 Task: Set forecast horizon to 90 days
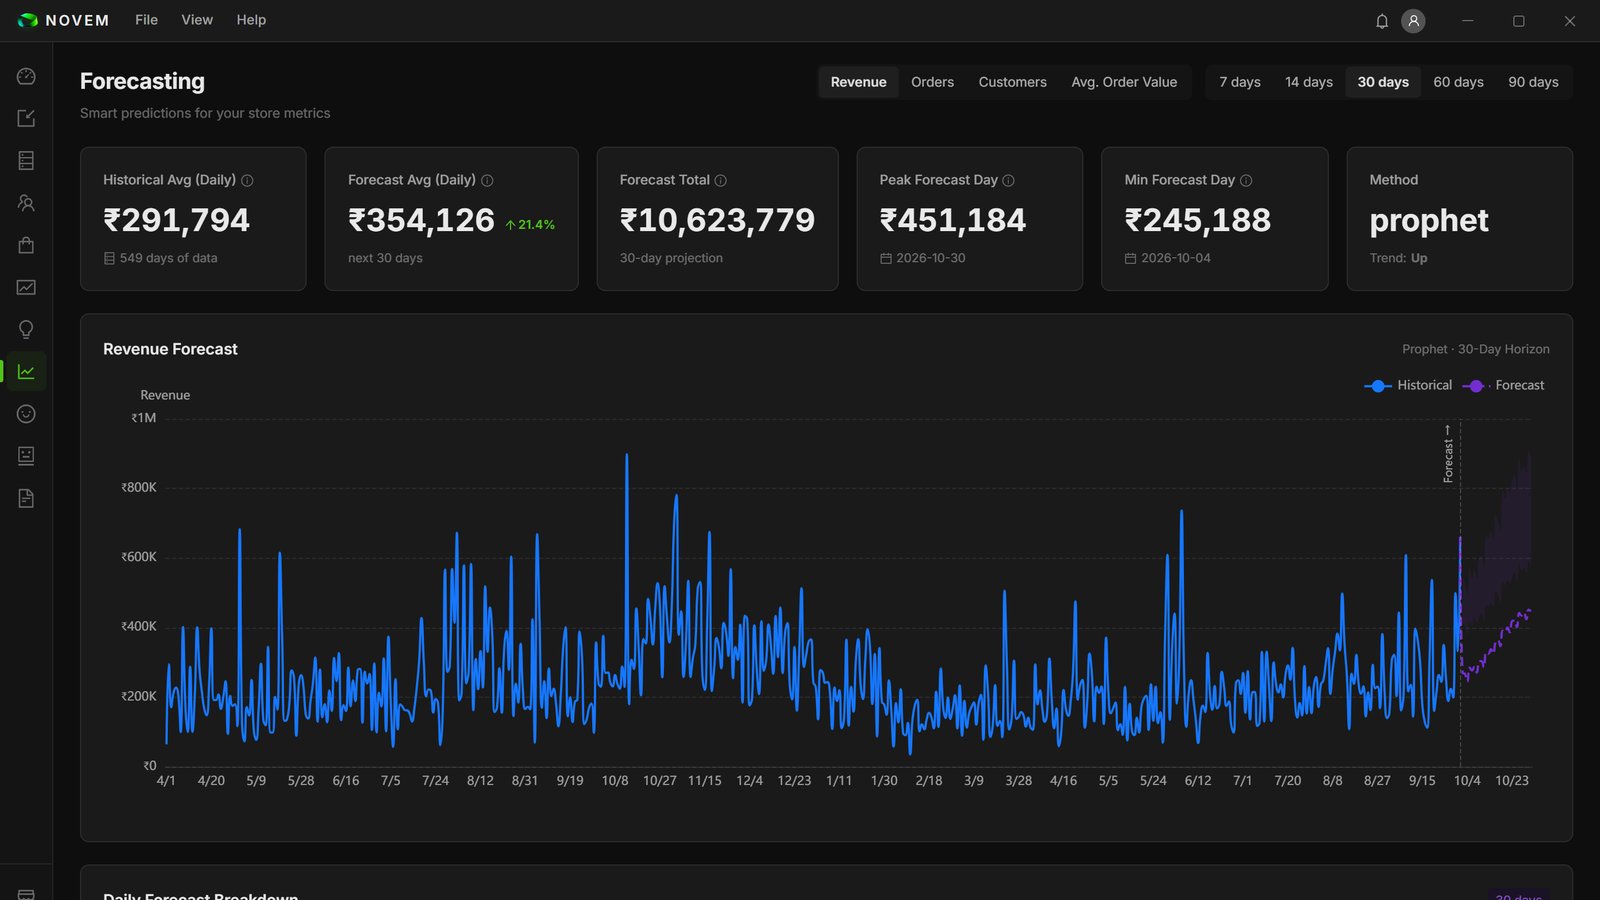point(1533,82)
